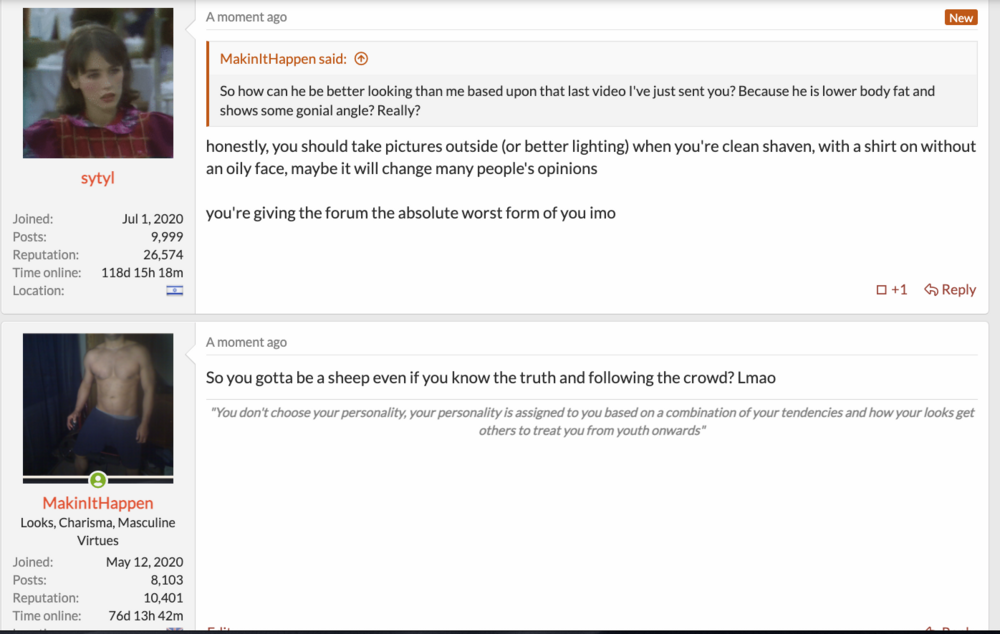
Task: Click the italic signature quote text
Action: click(592, 420)
